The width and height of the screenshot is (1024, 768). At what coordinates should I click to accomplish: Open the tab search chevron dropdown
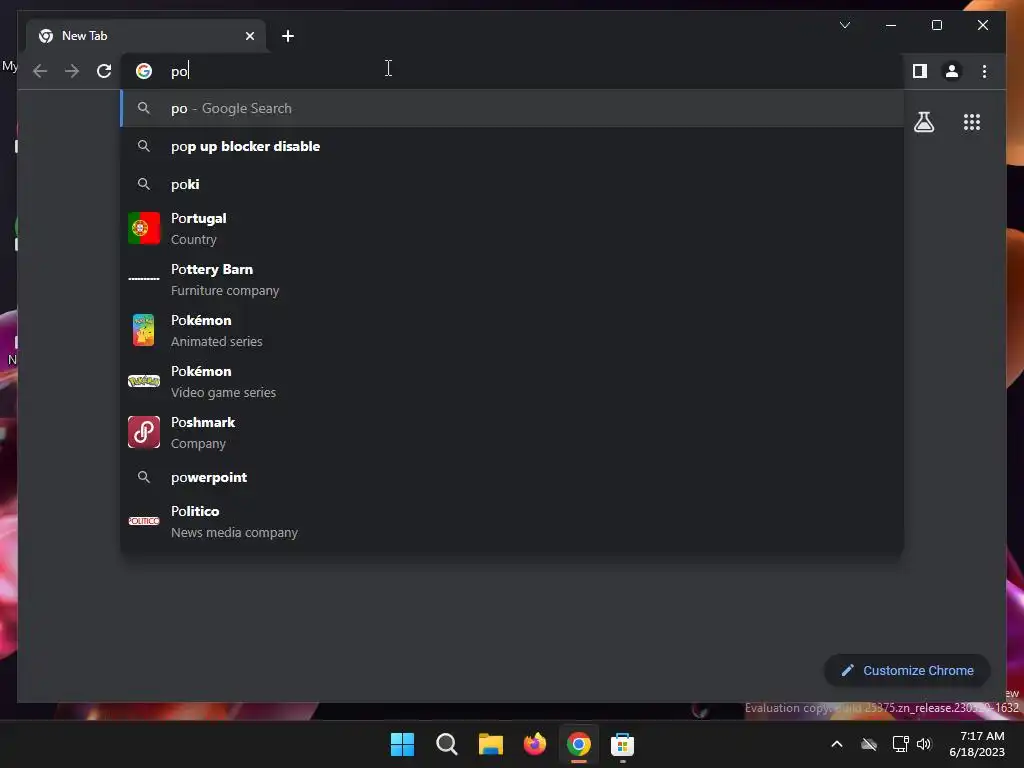coord(844,25)
